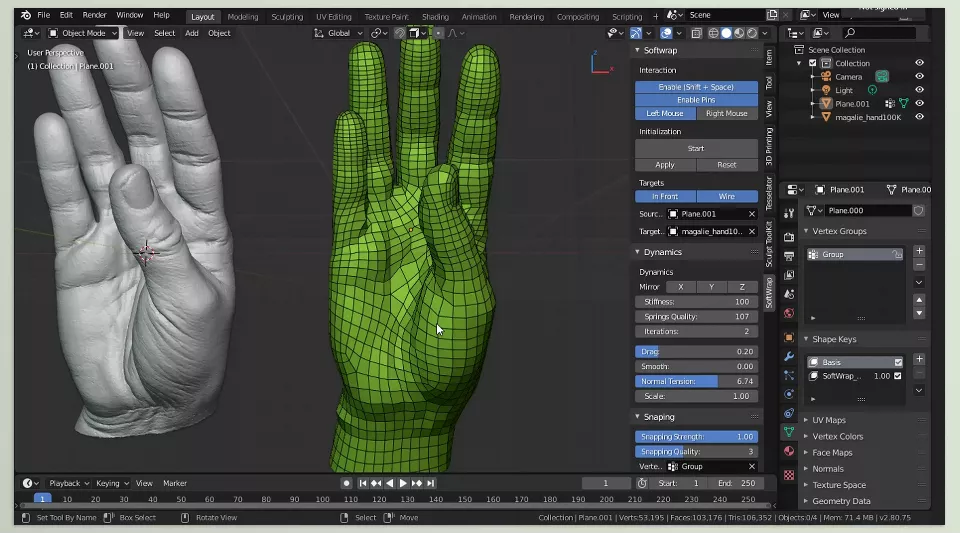Expand the Vertex Colors section
This screenshot has height=533, width=960.
pyautogui.click(x=806, y=436)
